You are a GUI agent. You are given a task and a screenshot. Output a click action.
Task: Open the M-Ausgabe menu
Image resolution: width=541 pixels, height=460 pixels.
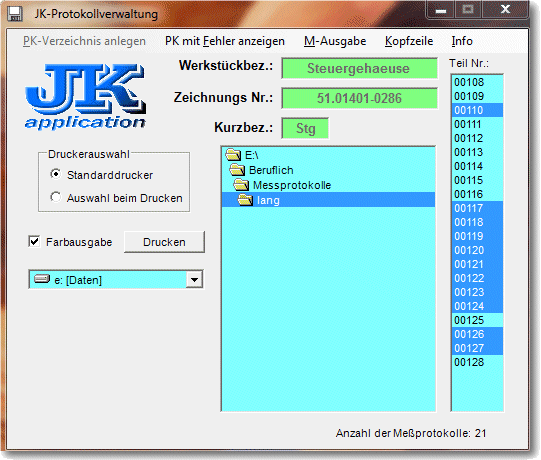pyautogui.click(x=335, y=41)
